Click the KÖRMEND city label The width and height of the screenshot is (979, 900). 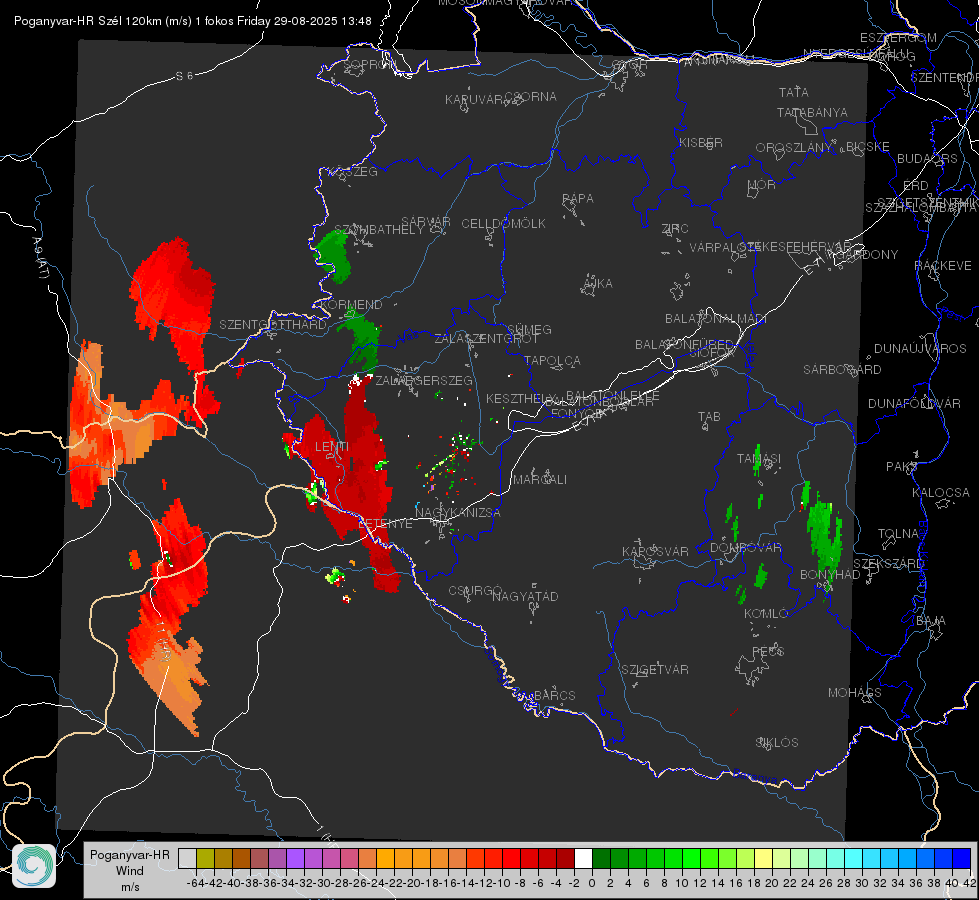(x=351, y=305)
